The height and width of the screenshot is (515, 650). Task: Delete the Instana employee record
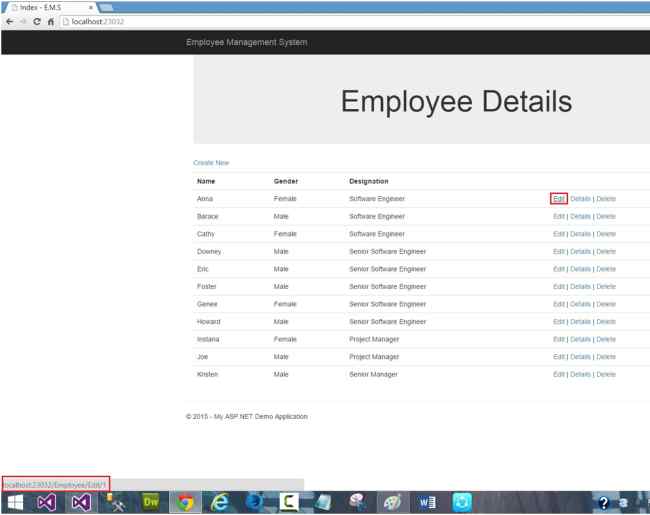(606, 339)
